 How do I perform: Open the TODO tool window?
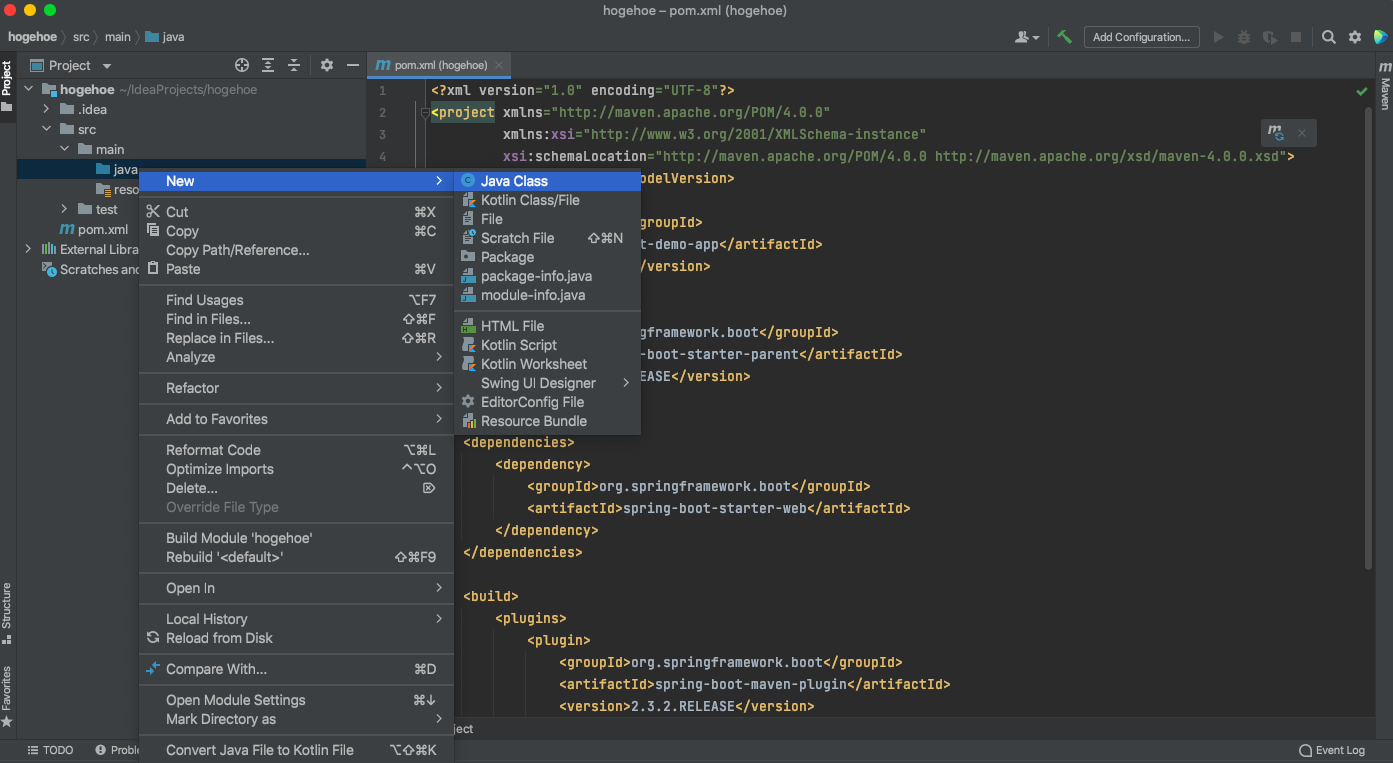pos(50,750)
